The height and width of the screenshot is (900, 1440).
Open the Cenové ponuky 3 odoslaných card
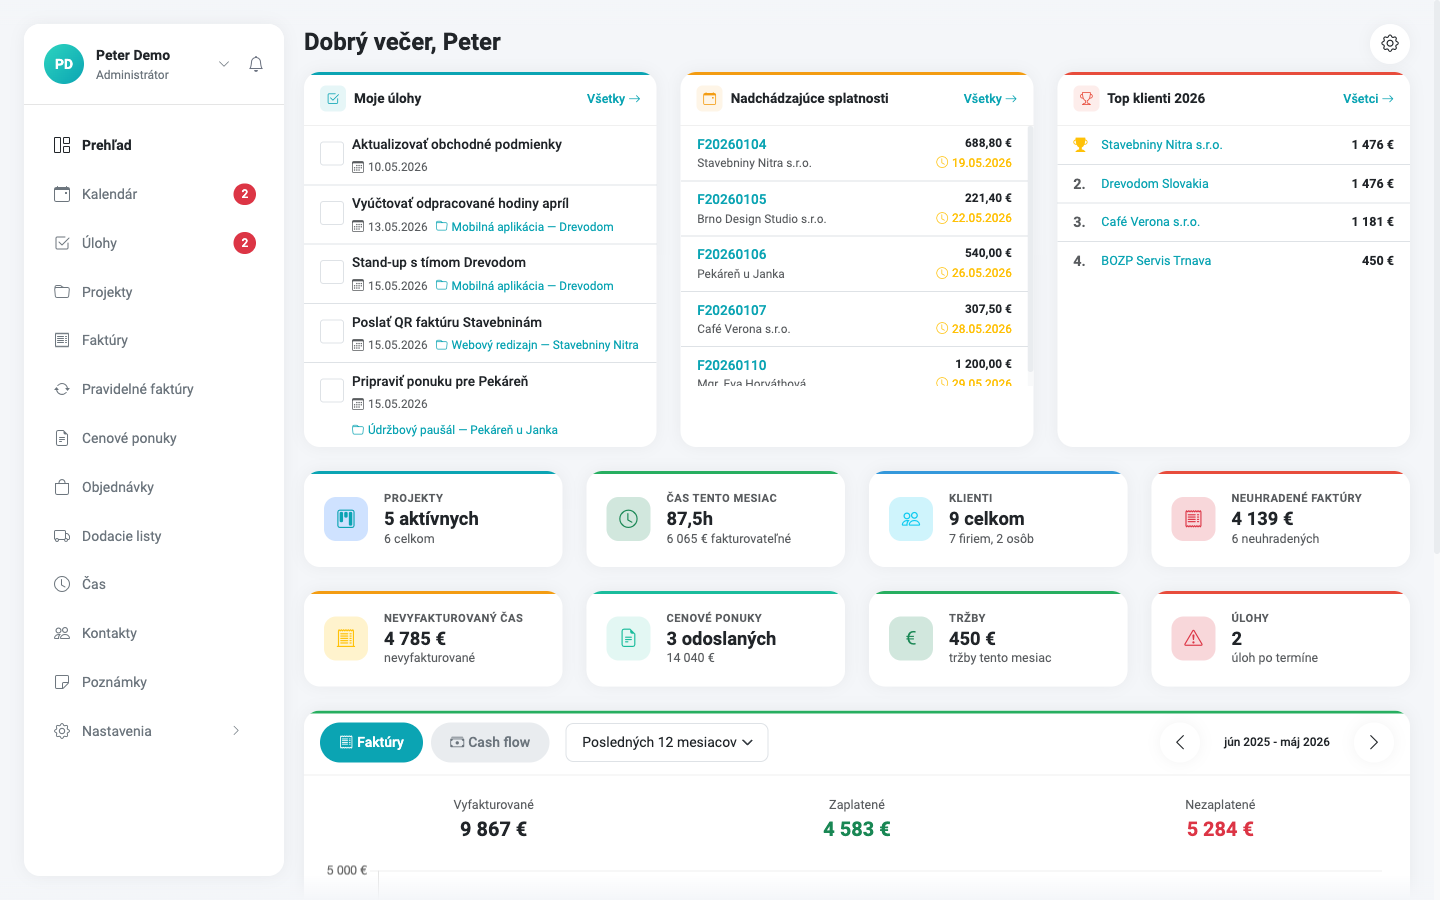(x=716, y=639)
